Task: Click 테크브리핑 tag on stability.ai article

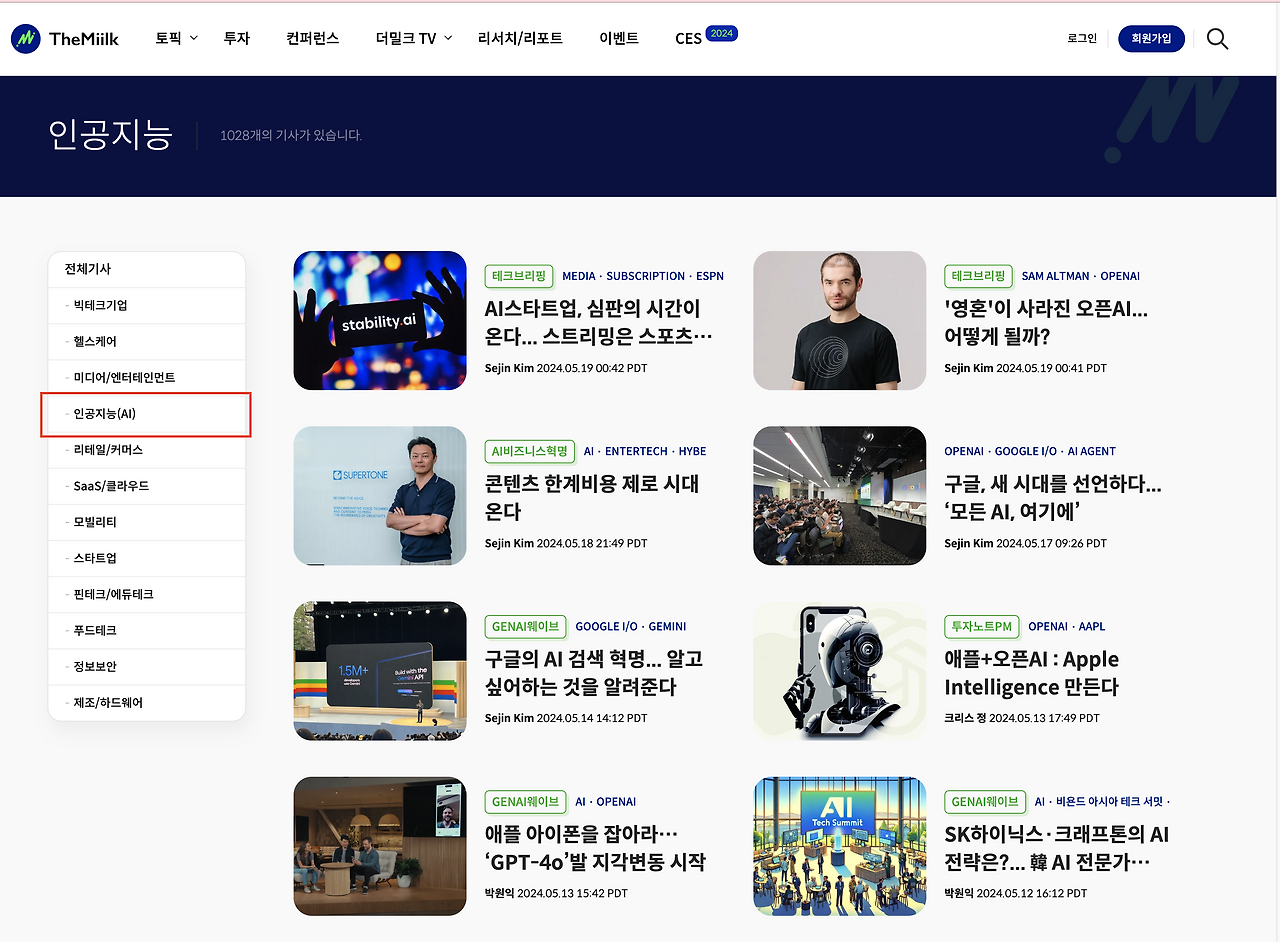Action: pos(518,276)
